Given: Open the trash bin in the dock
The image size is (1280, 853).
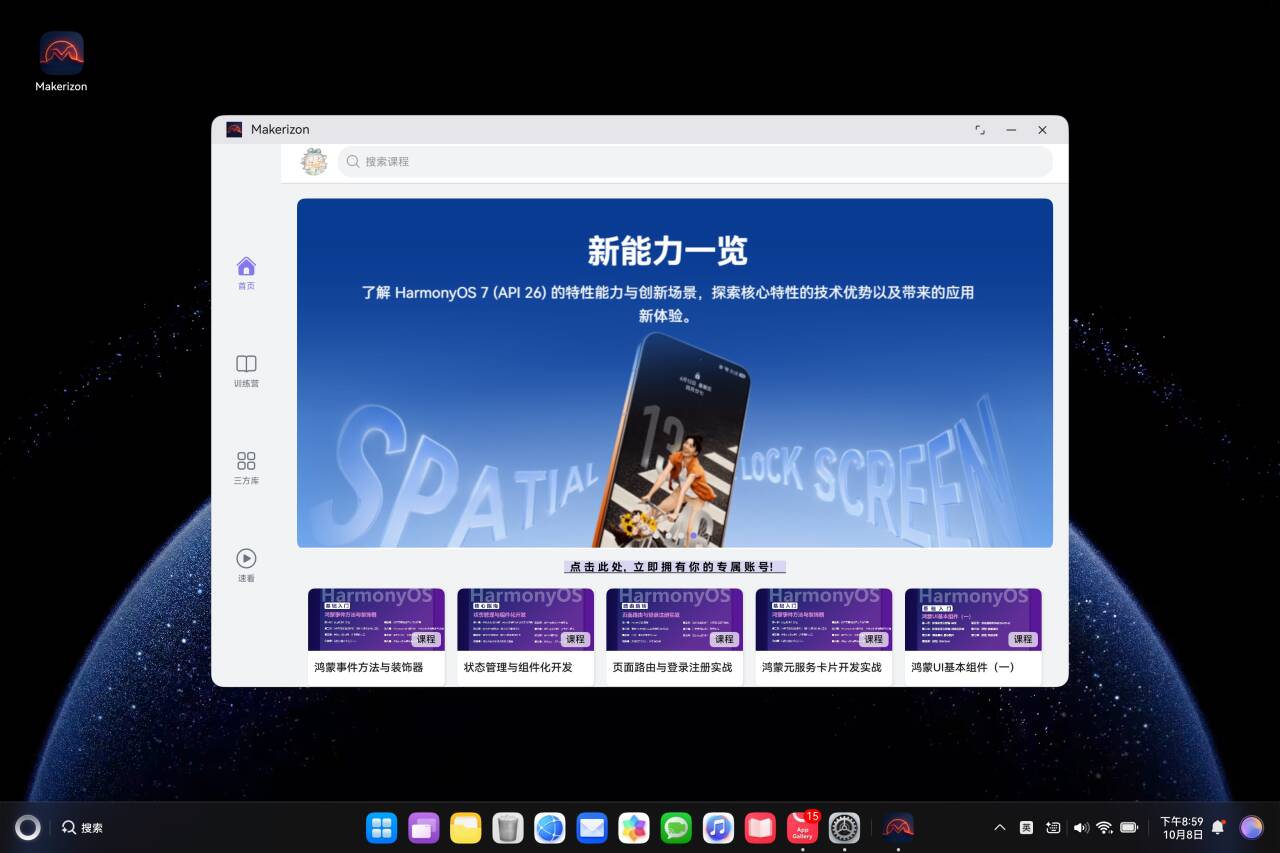Looking at the screenshot, I should click(508, 827).
